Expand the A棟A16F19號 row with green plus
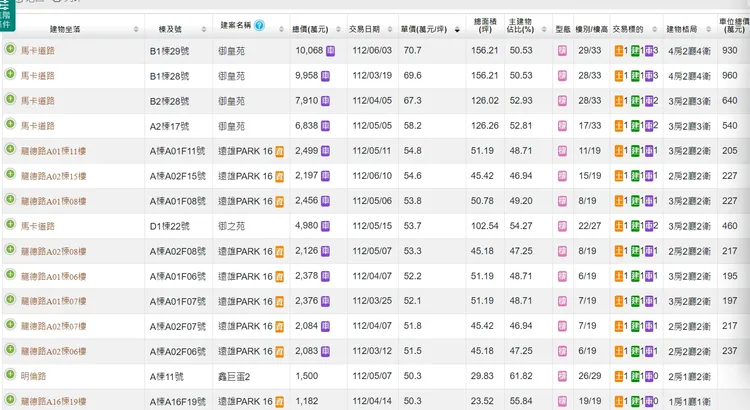The width and height of the screenshot is (750, 410). pyautogui.click(x=10, y=399)
